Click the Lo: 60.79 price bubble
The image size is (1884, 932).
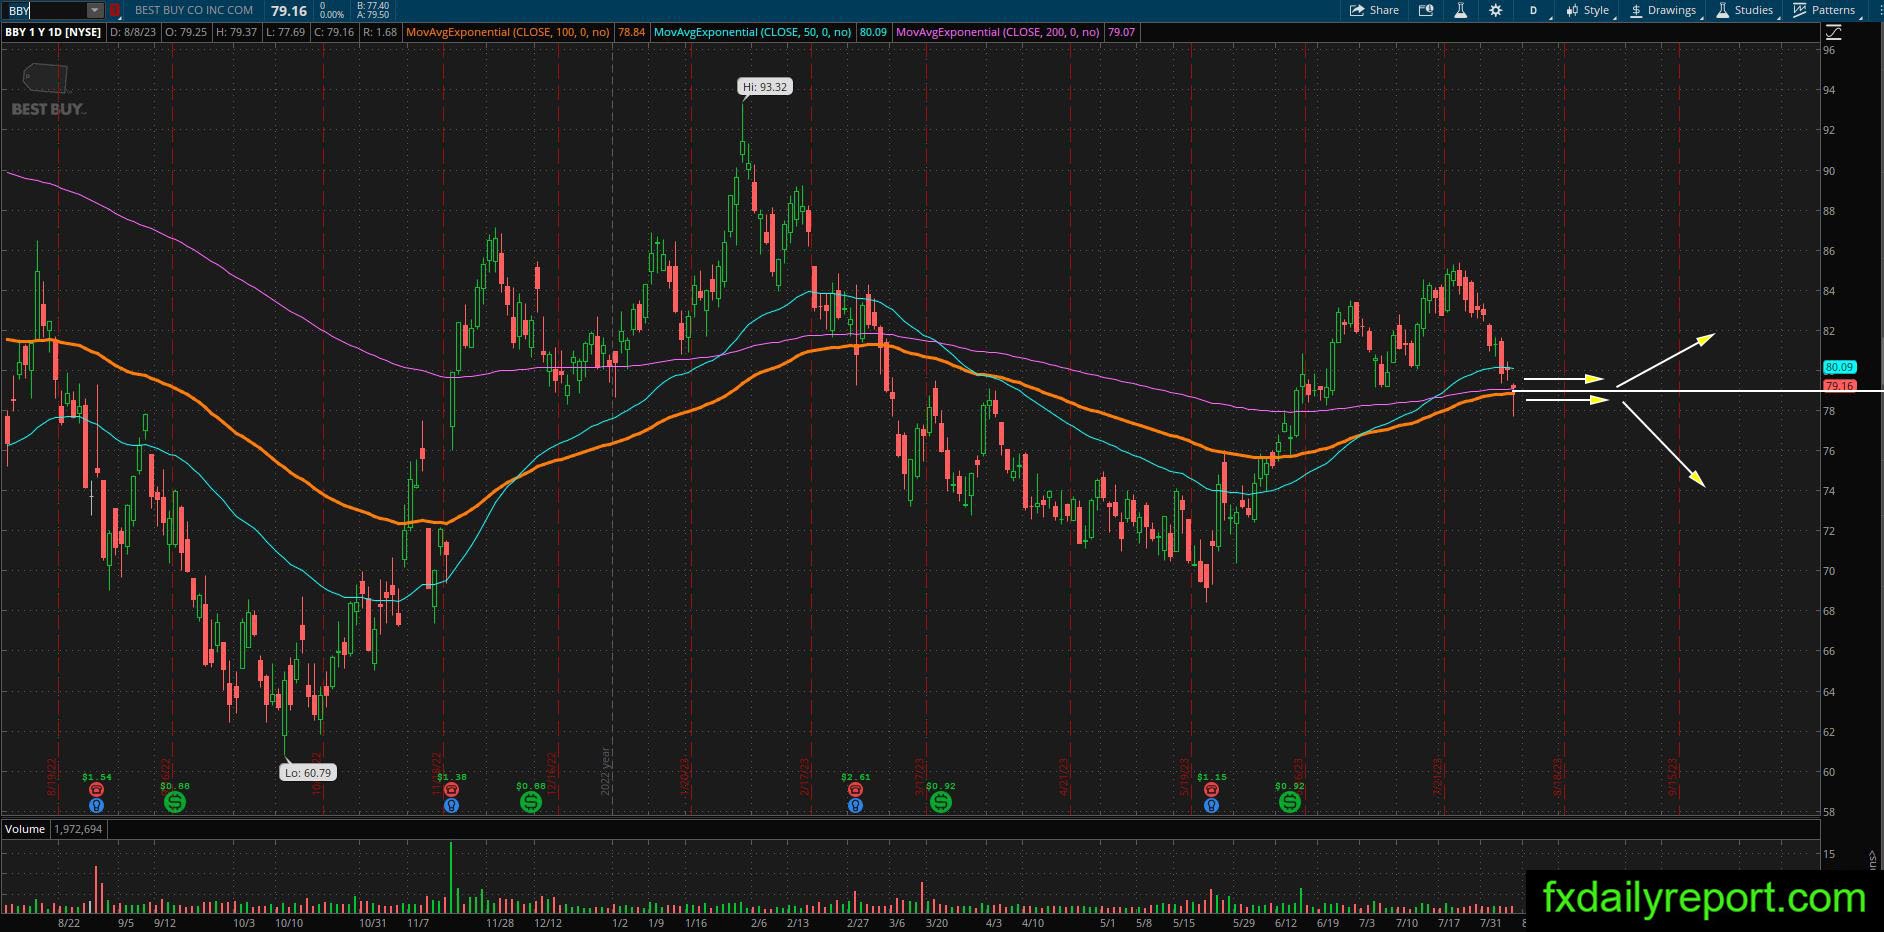307,772
